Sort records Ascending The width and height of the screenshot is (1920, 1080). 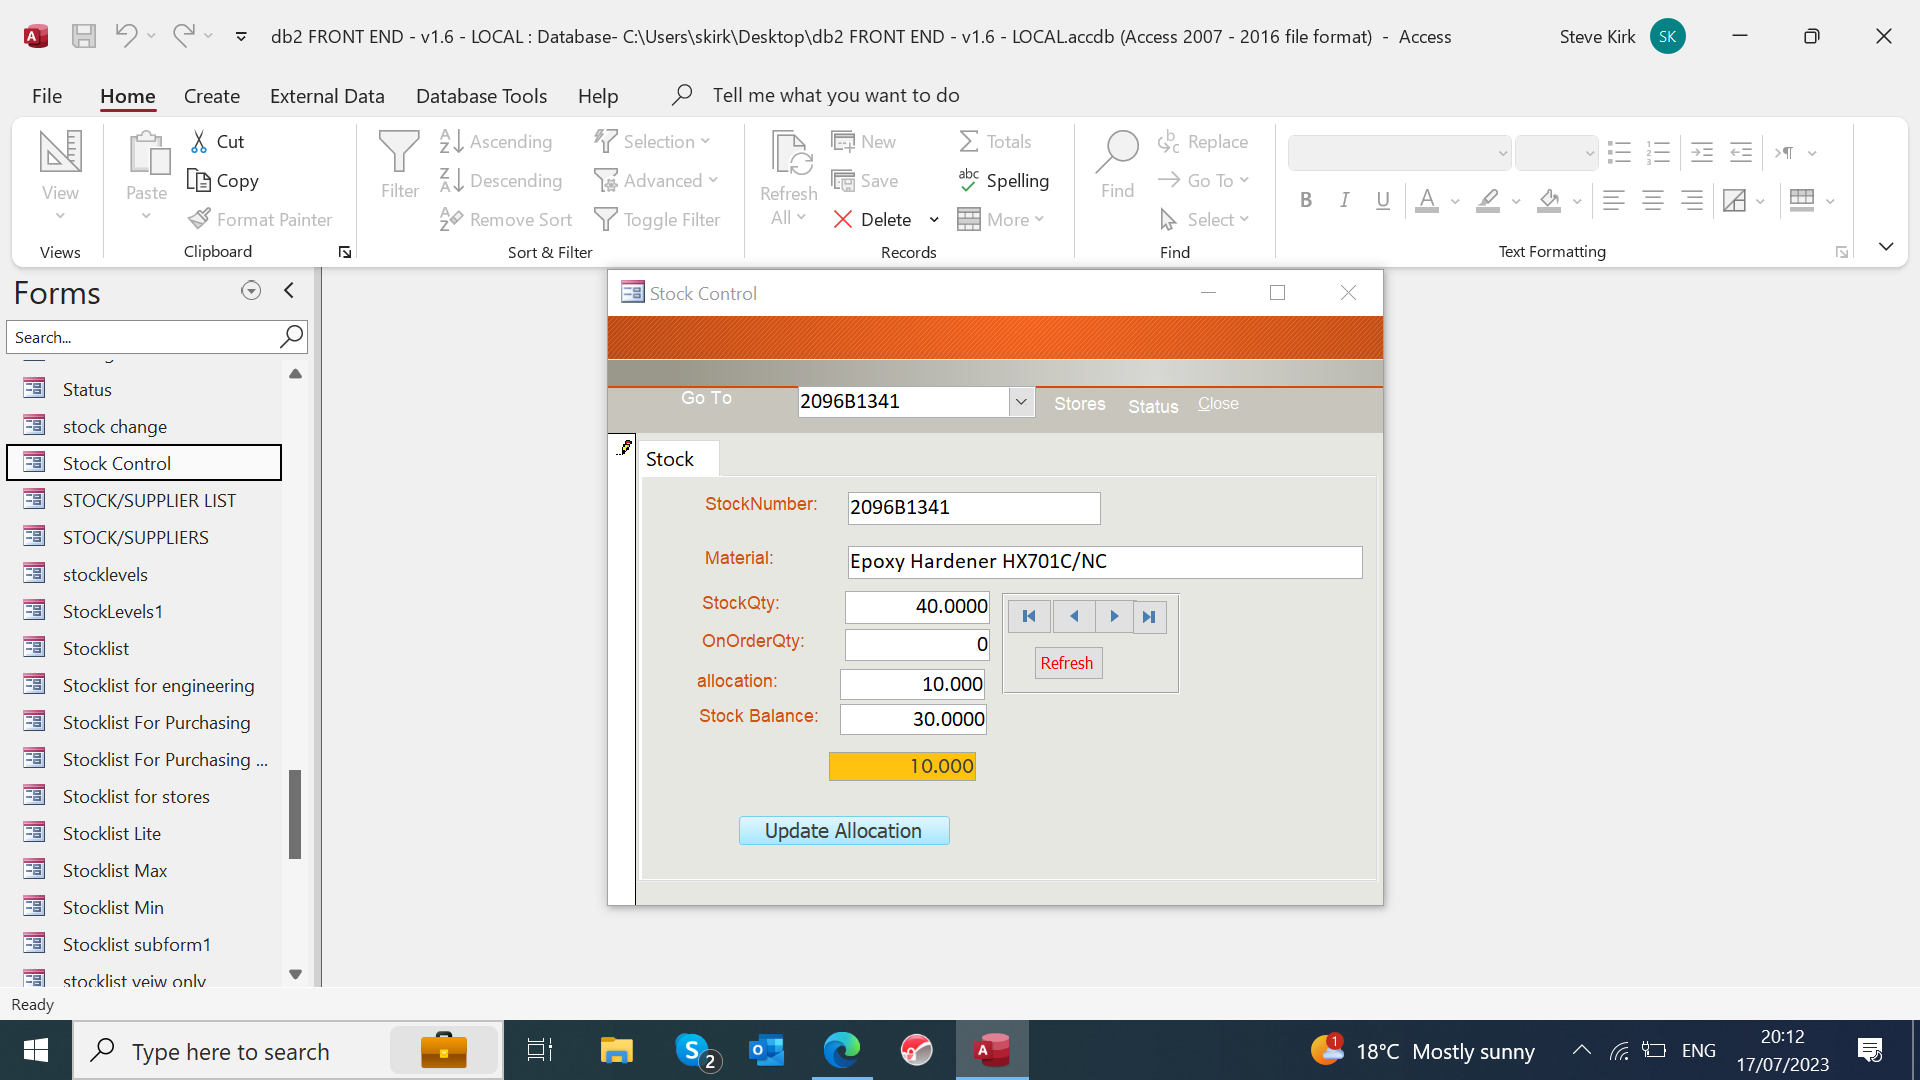click(x=496, y=141)
